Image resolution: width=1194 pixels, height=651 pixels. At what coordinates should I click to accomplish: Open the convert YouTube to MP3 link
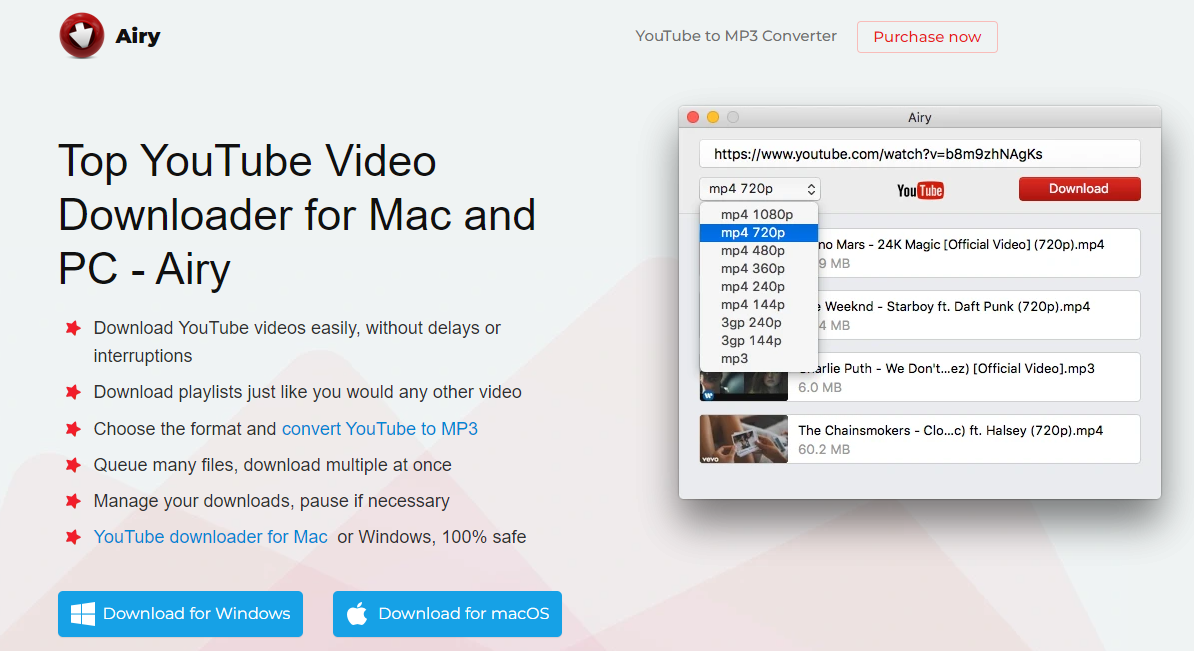[380, 429]
